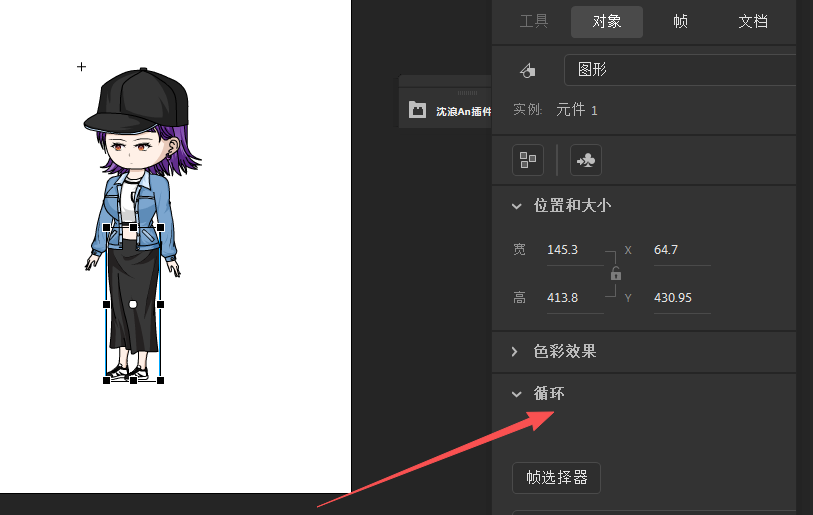
Task: Click the break apart icon button
Action: pyautogui.click(x=527, y=160)
